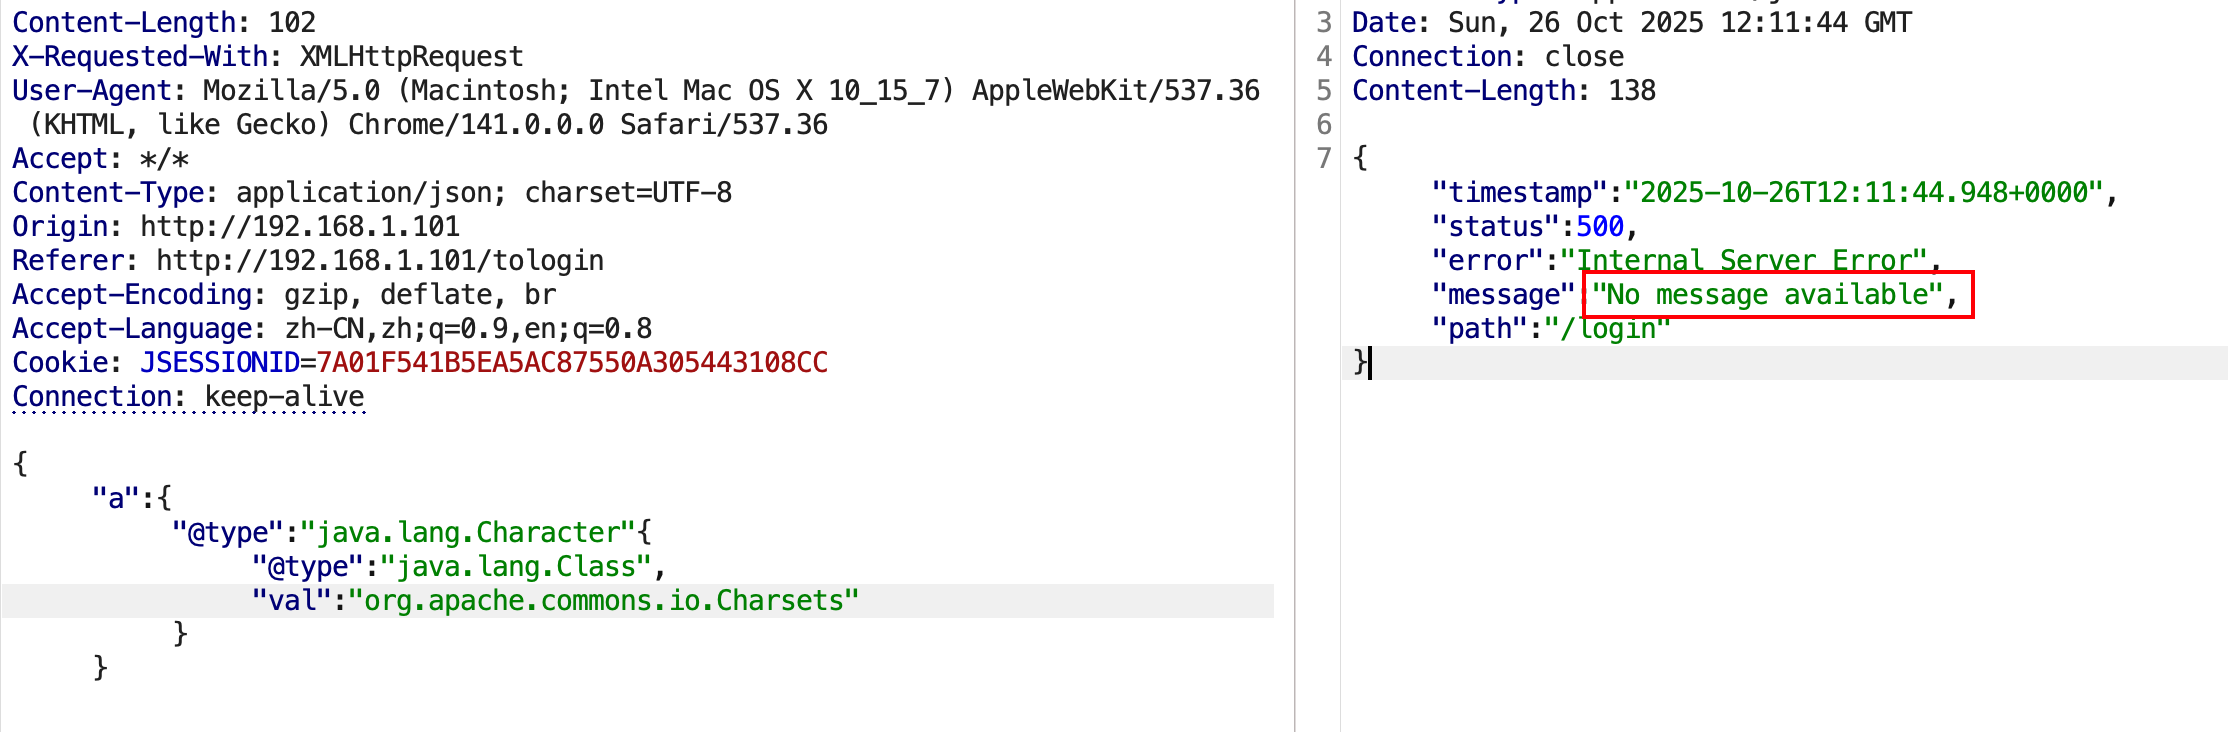Click the User-Agent header name

coord(92,90)
